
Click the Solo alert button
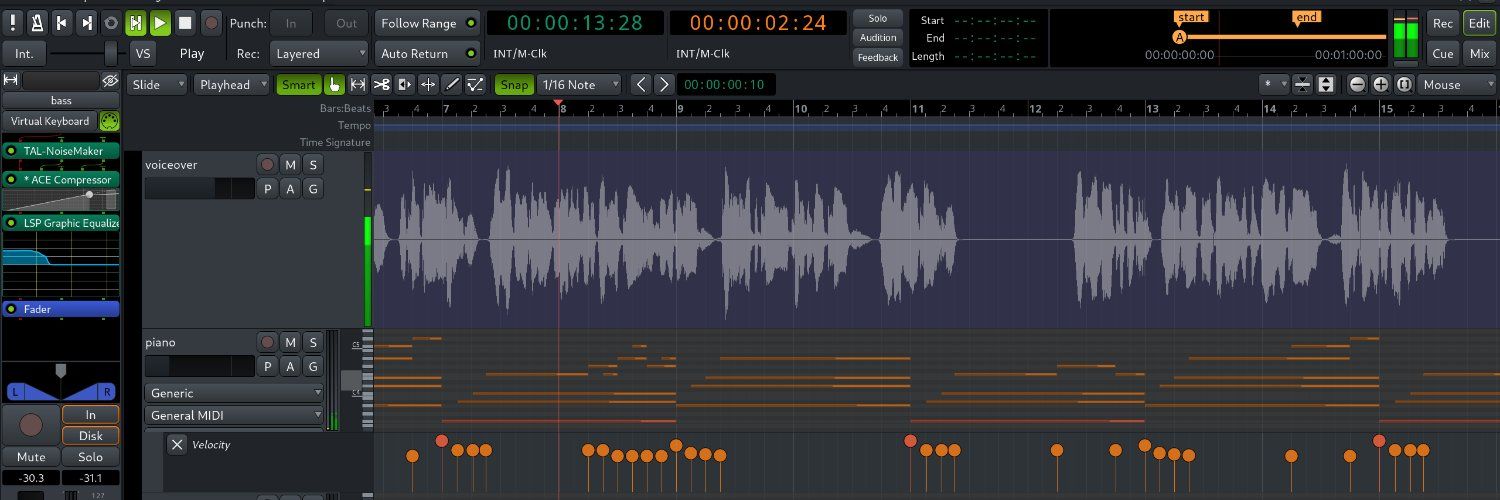(877, 19)
